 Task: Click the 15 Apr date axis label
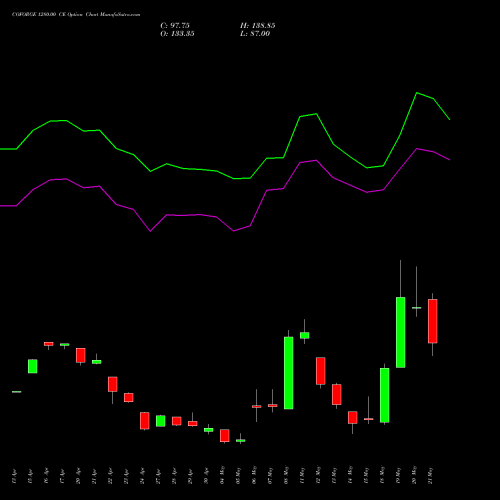click(x=30, y=476)
